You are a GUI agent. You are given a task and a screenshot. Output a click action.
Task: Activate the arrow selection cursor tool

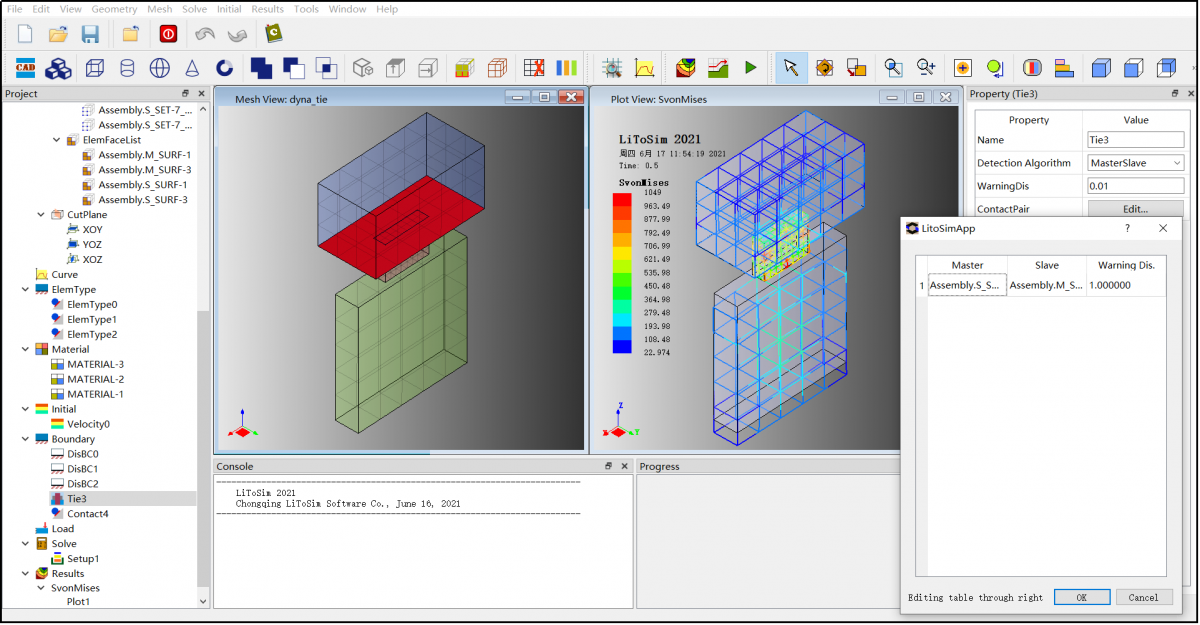[x=791, y=68]
